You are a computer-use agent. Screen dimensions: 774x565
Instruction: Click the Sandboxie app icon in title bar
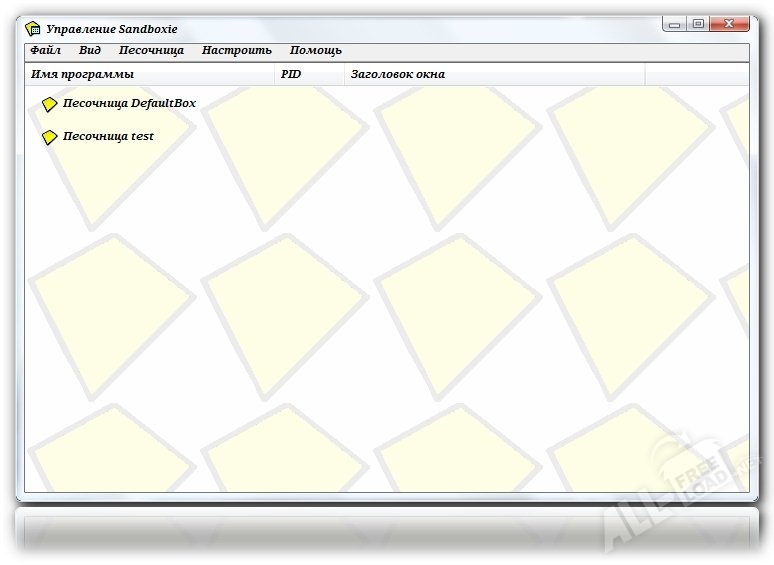tap(32, 29)
